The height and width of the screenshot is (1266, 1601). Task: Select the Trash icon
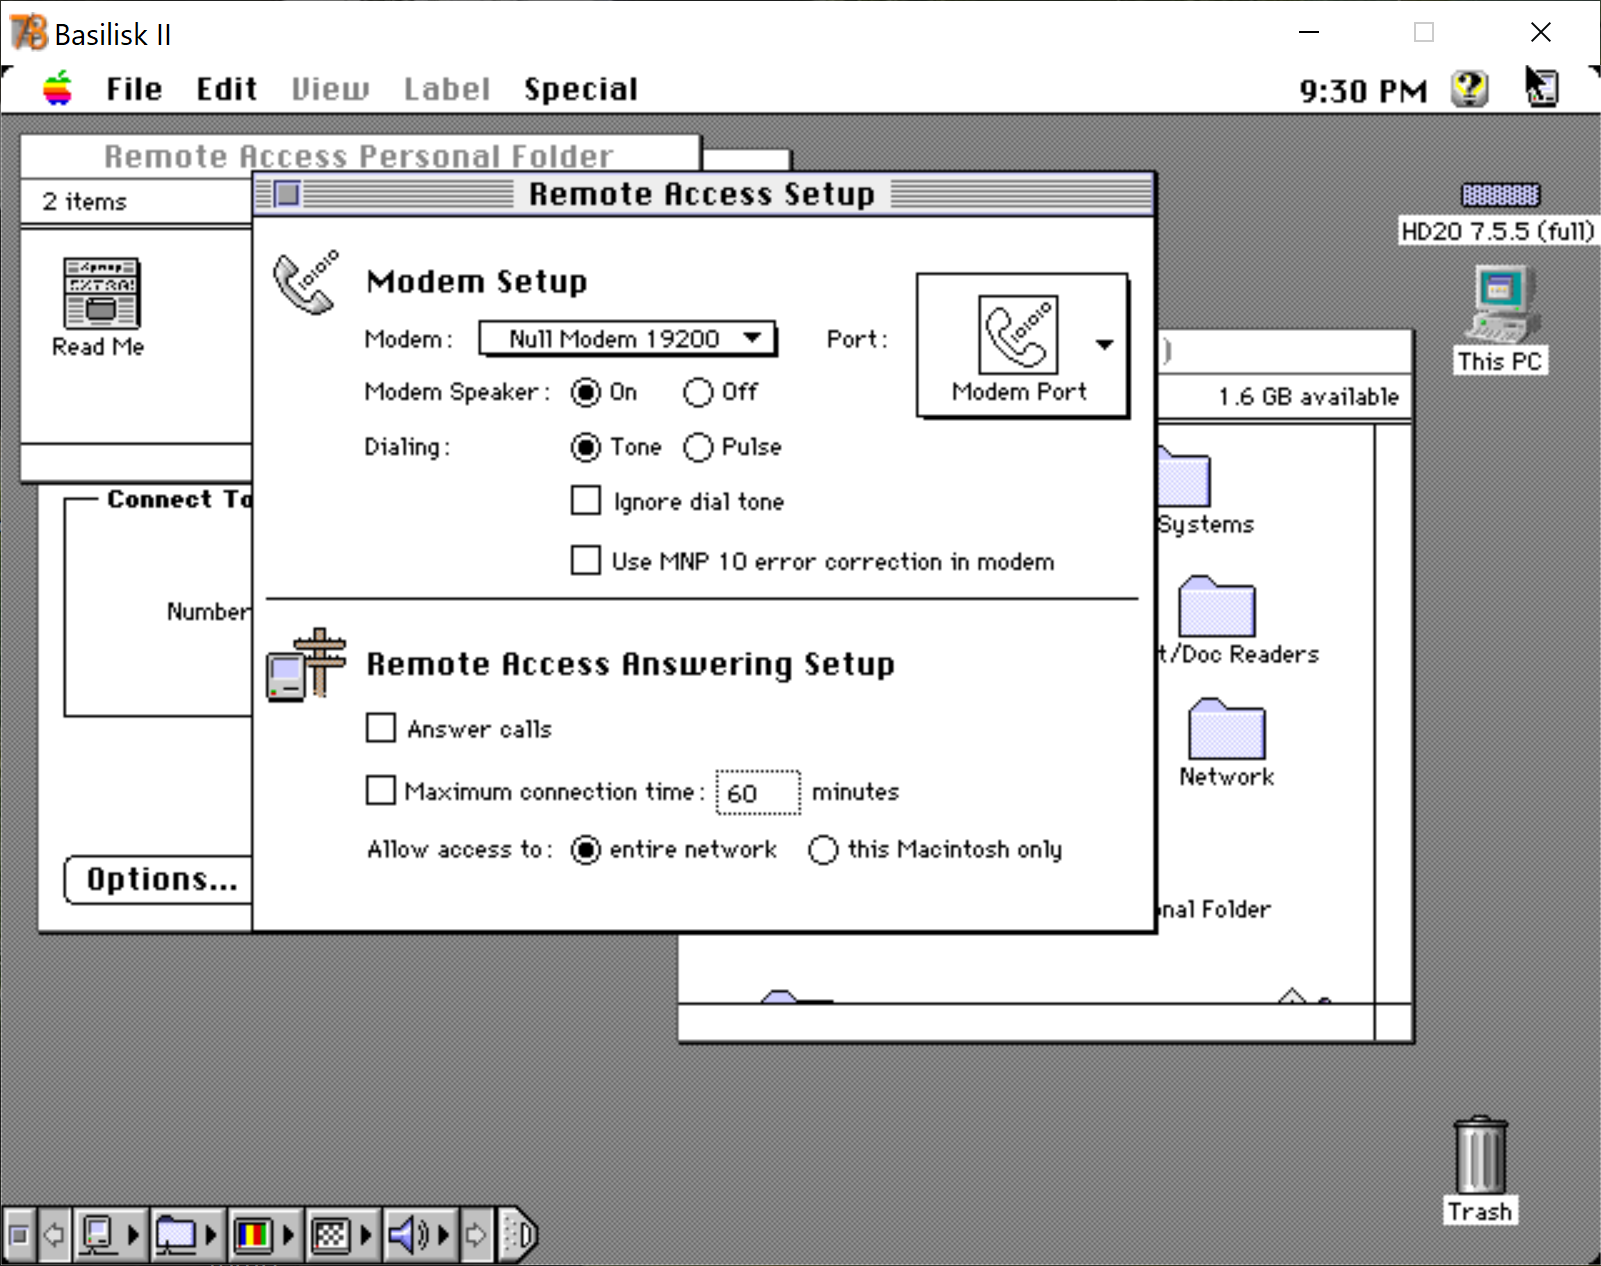click(1481, 1155)
